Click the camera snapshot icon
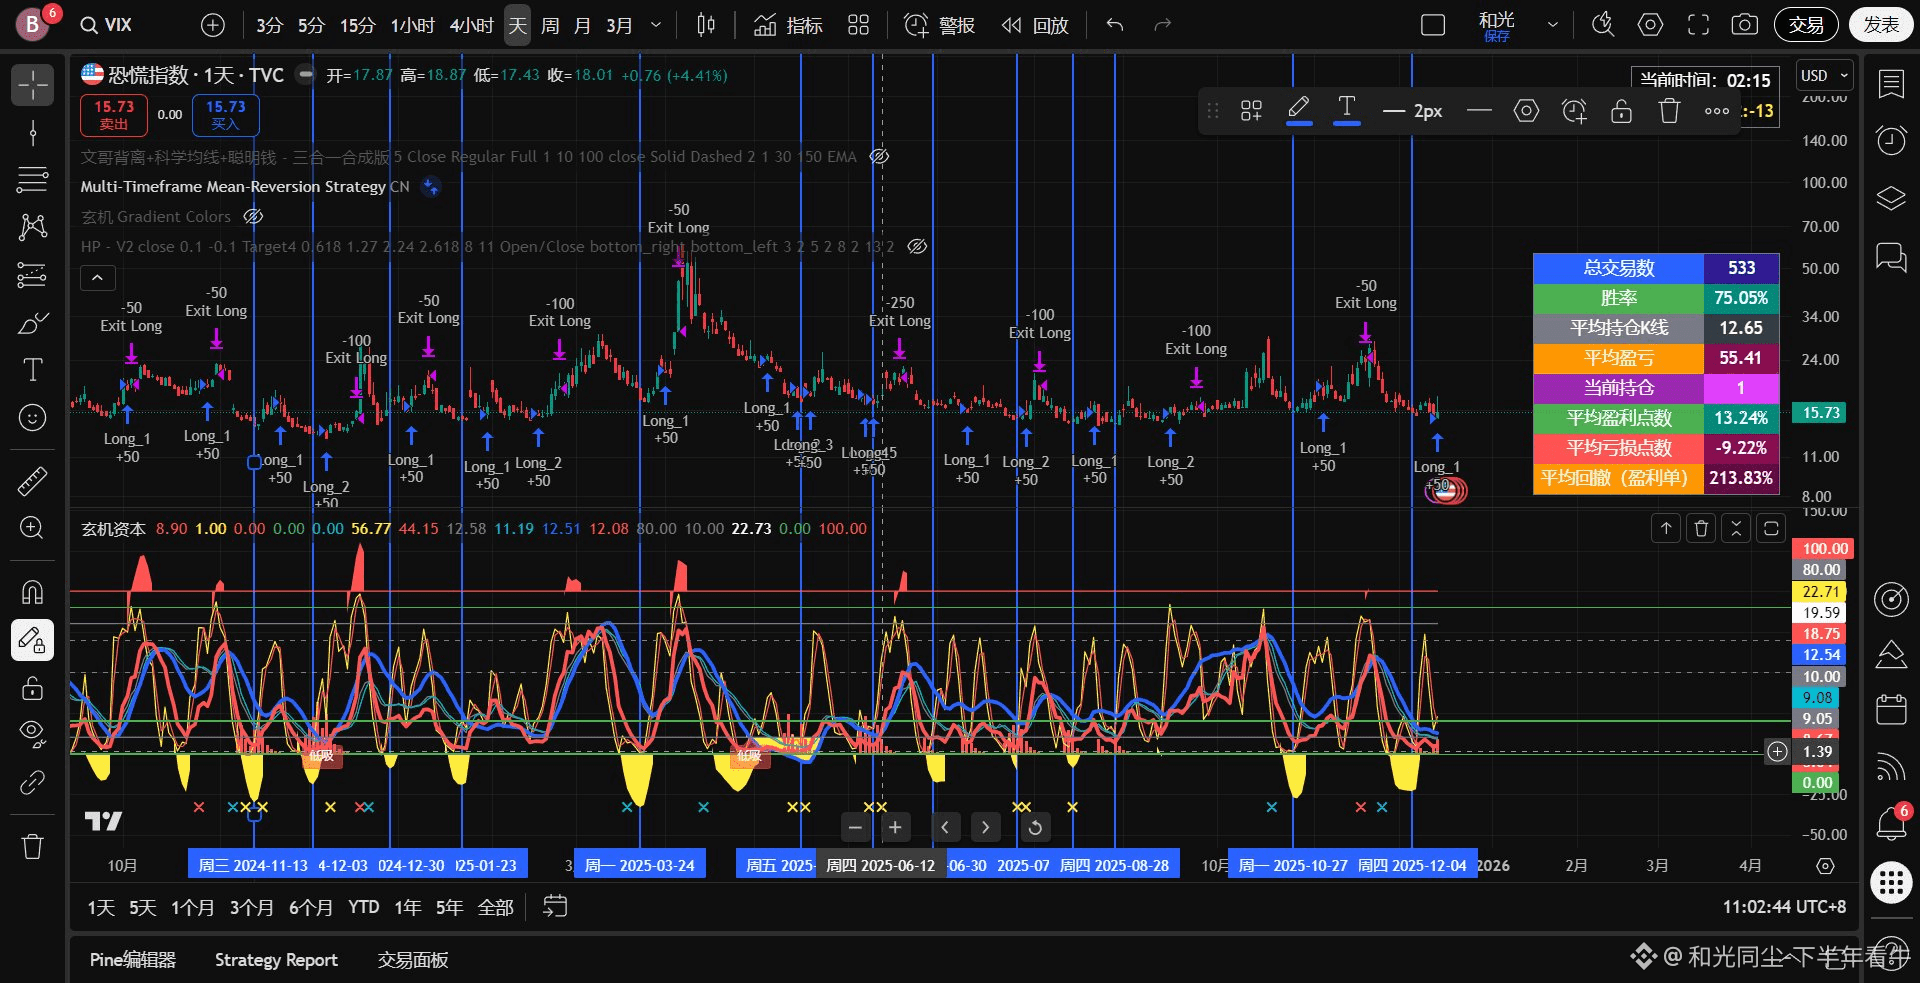Image resolution: width=1920 pixels, height=983 pixels. [1744, 25]
